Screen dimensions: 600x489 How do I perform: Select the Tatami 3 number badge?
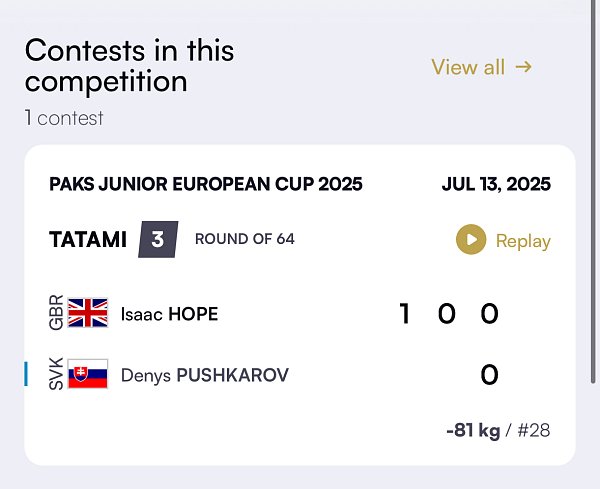point(158,239)
